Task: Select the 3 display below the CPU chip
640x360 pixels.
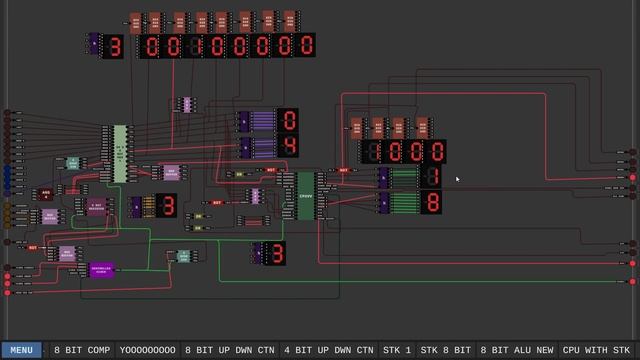Action: pyautogui.click(x=276, y=253)
